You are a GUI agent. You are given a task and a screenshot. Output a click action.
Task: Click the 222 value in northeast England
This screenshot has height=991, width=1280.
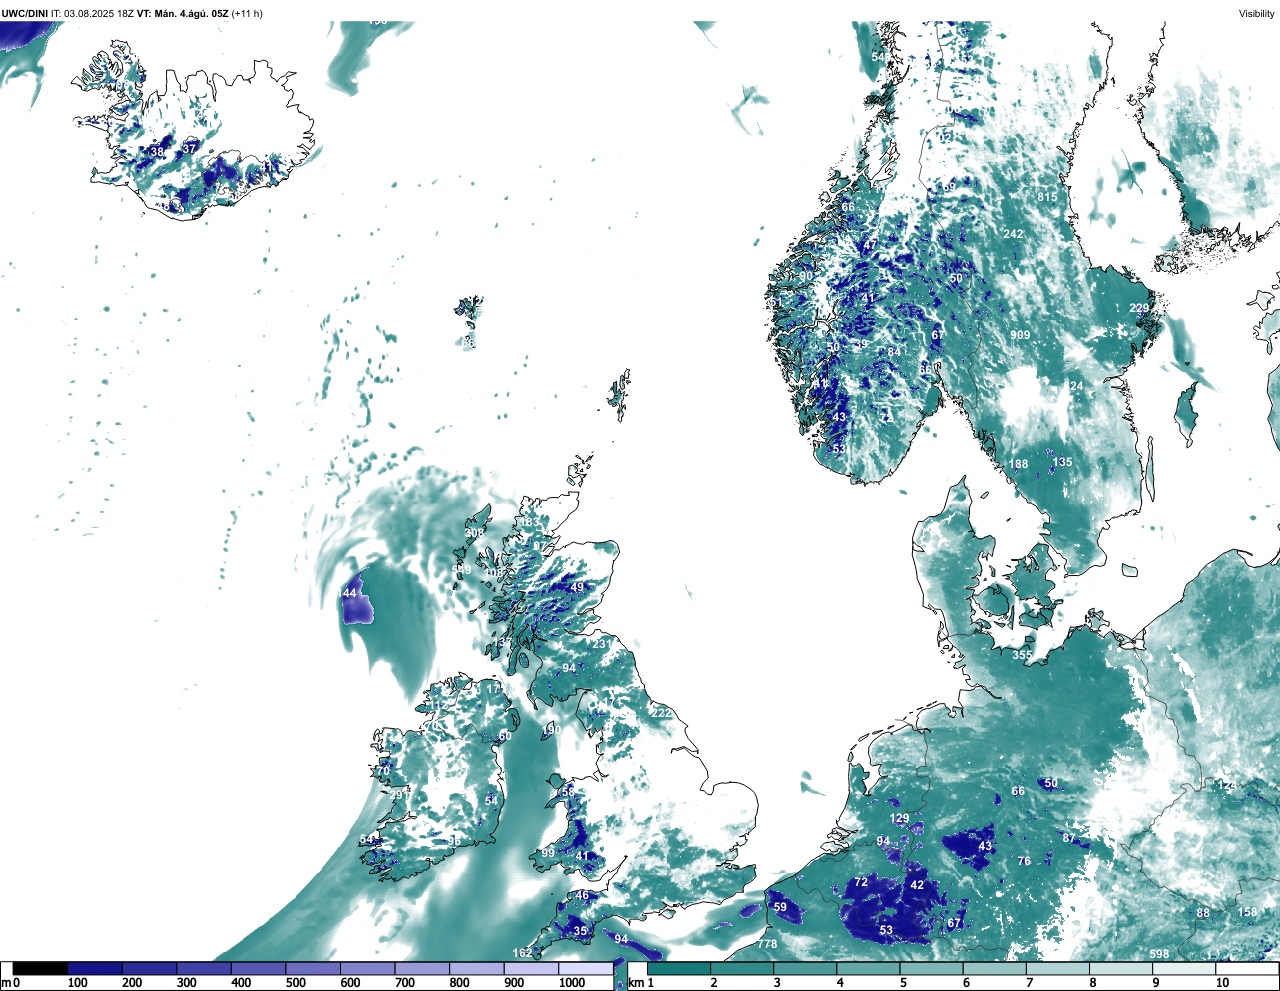[x=662, y=713]
